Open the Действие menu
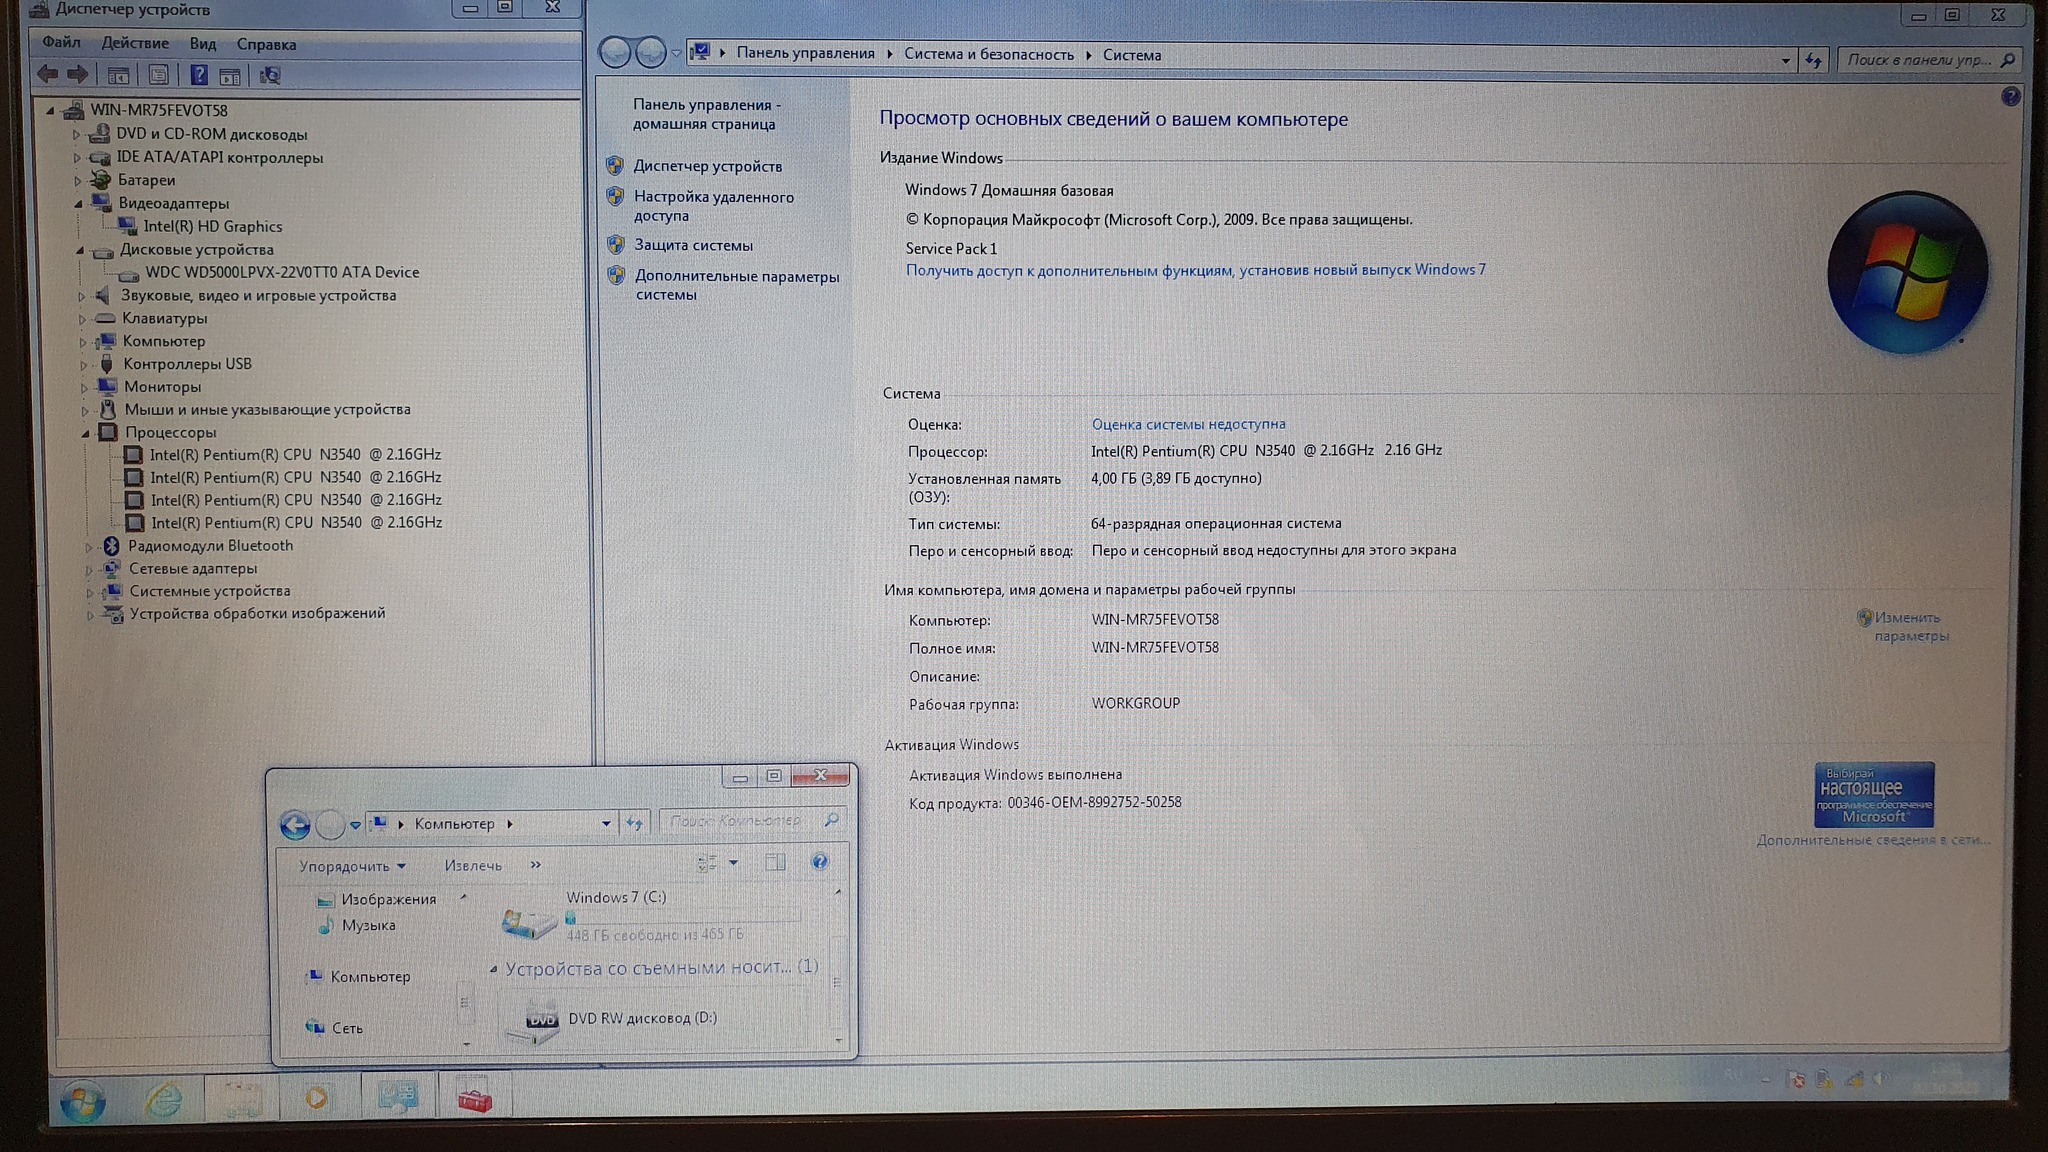The image size is (2048, 1152). coord(135,43)
